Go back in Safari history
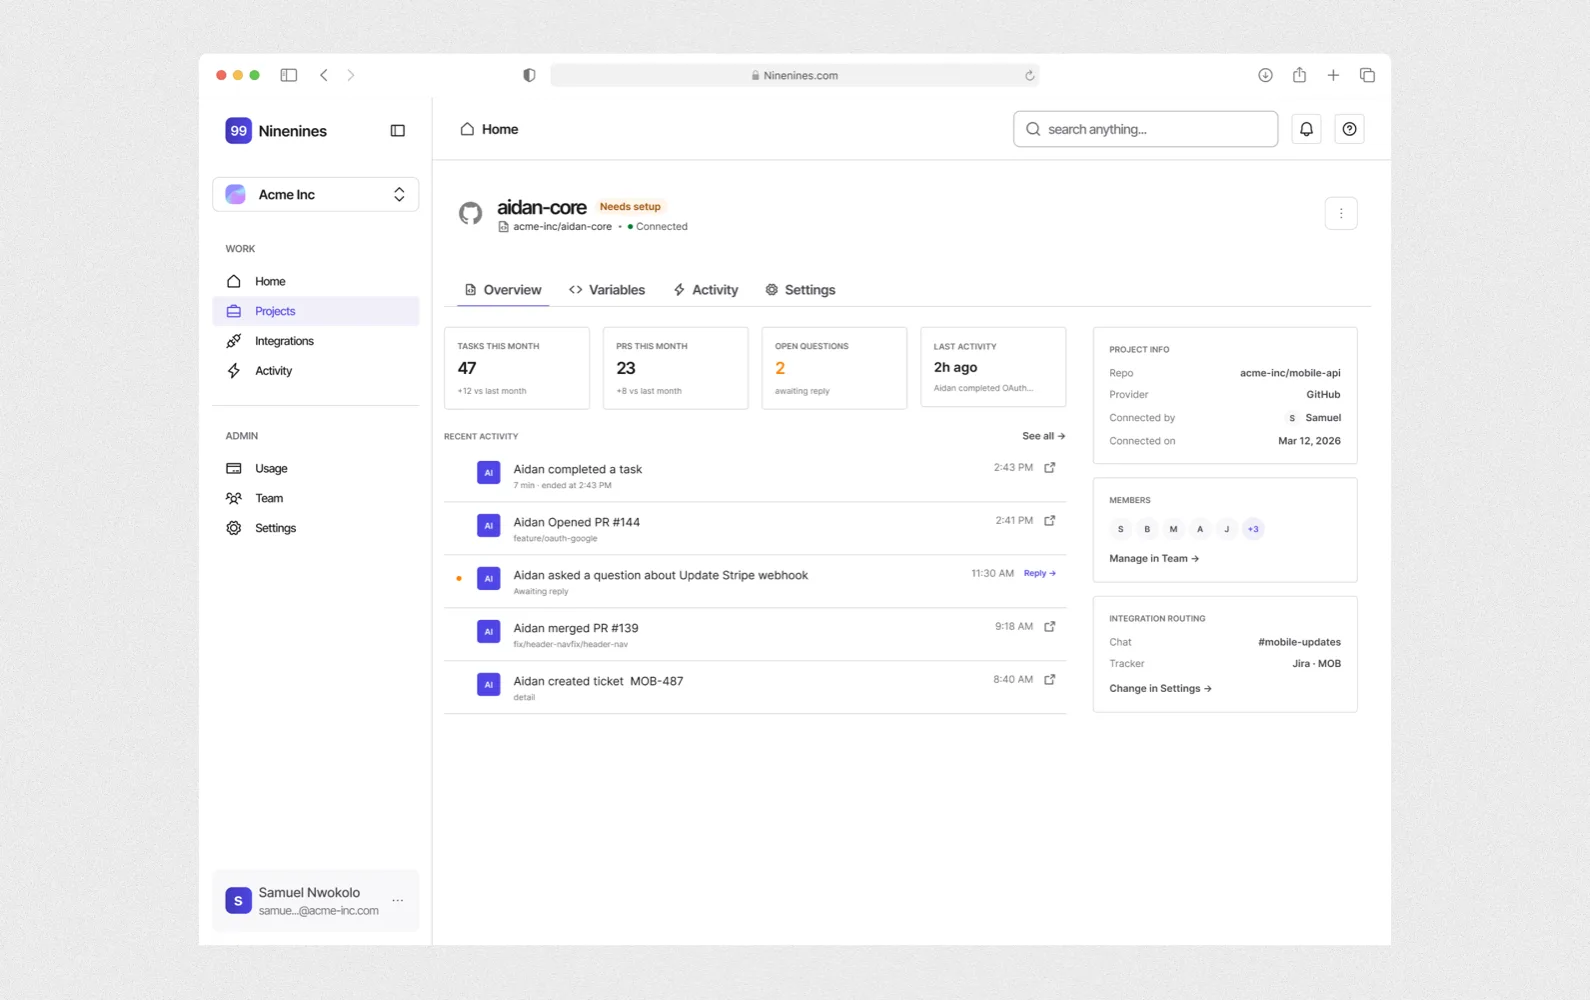The height and width of the screenshot is (1000, 1590). click(x=324, y=75)
